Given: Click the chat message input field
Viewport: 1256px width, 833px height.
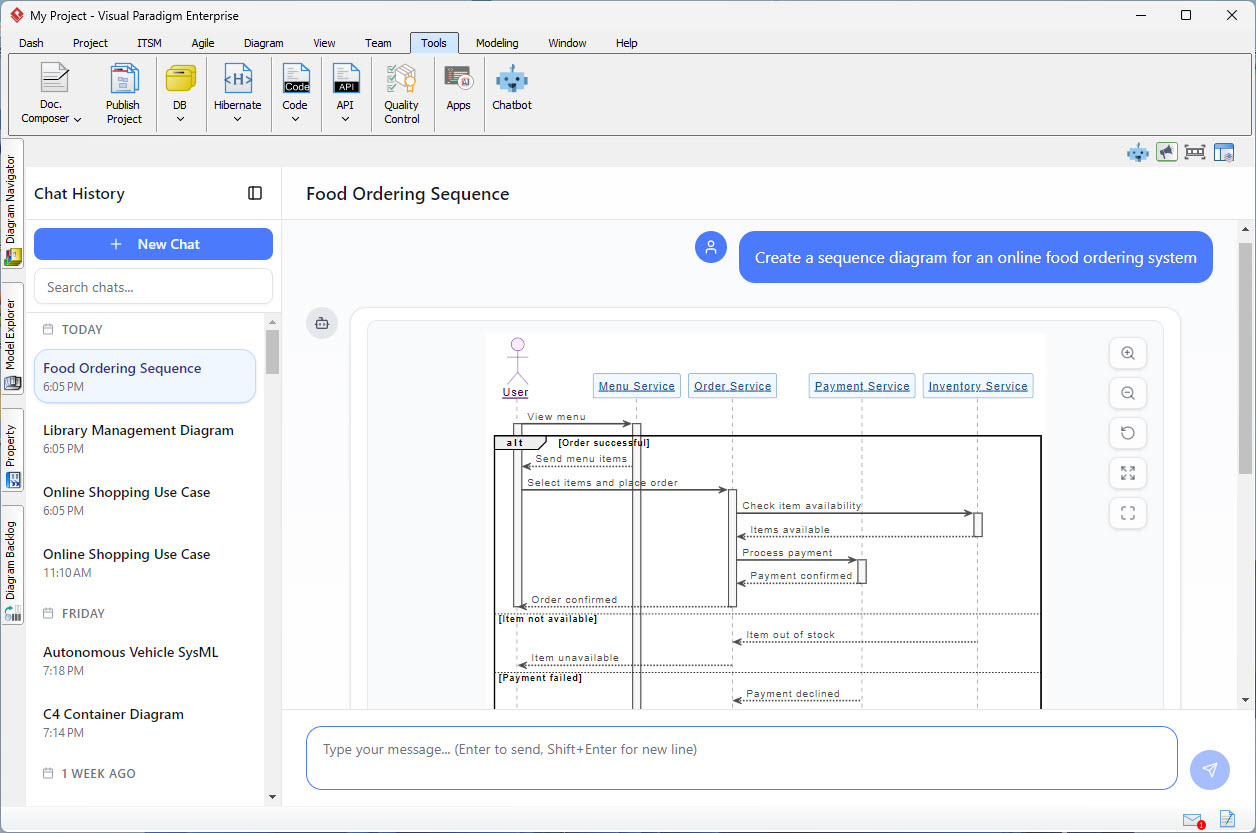Looking at the screenshot, I should coord(742,757).
